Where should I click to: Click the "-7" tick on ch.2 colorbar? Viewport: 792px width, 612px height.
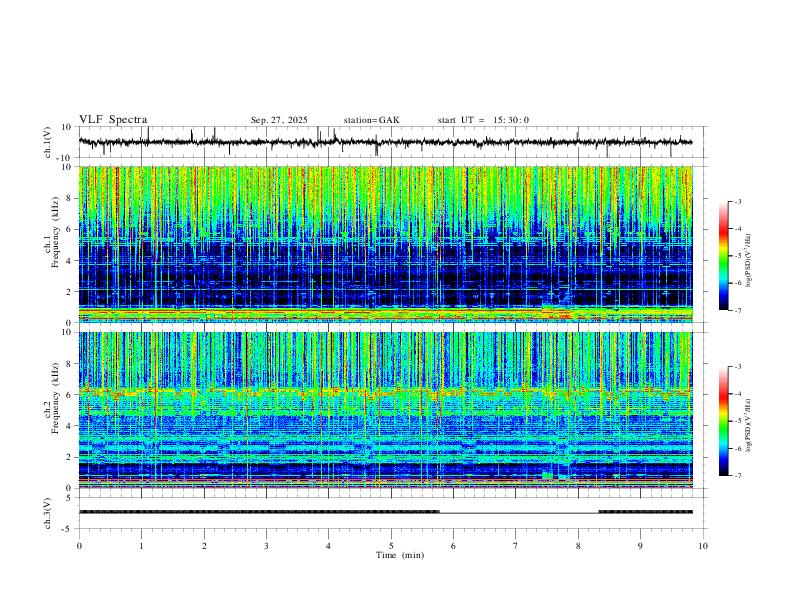coord(737,475)
